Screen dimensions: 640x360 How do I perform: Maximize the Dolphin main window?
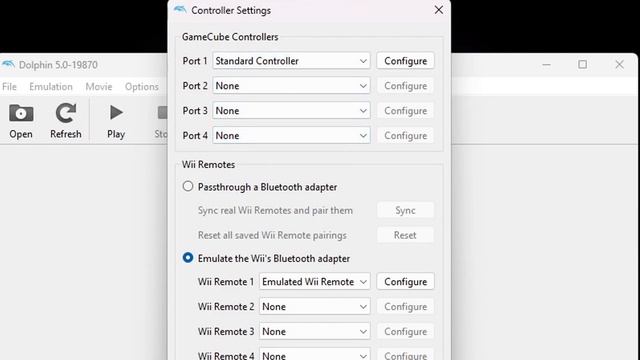click(x=582, y=64)
